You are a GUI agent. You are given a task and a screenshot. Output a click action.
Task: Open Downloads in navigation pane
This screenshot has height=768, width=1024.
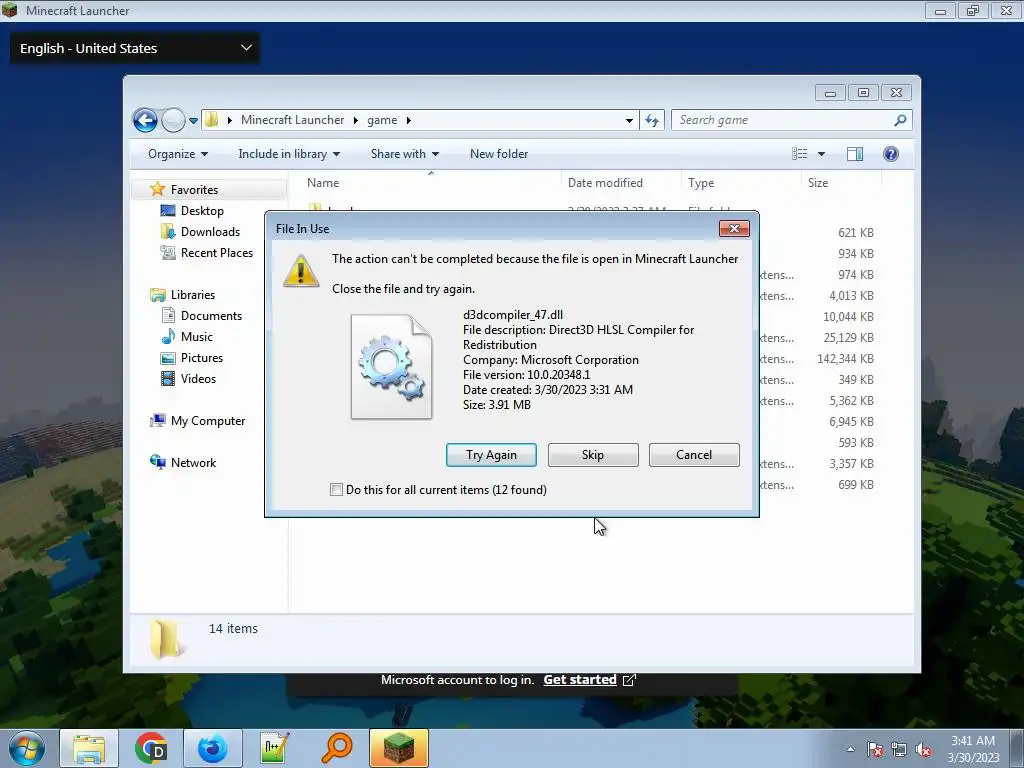coord(210,231)
